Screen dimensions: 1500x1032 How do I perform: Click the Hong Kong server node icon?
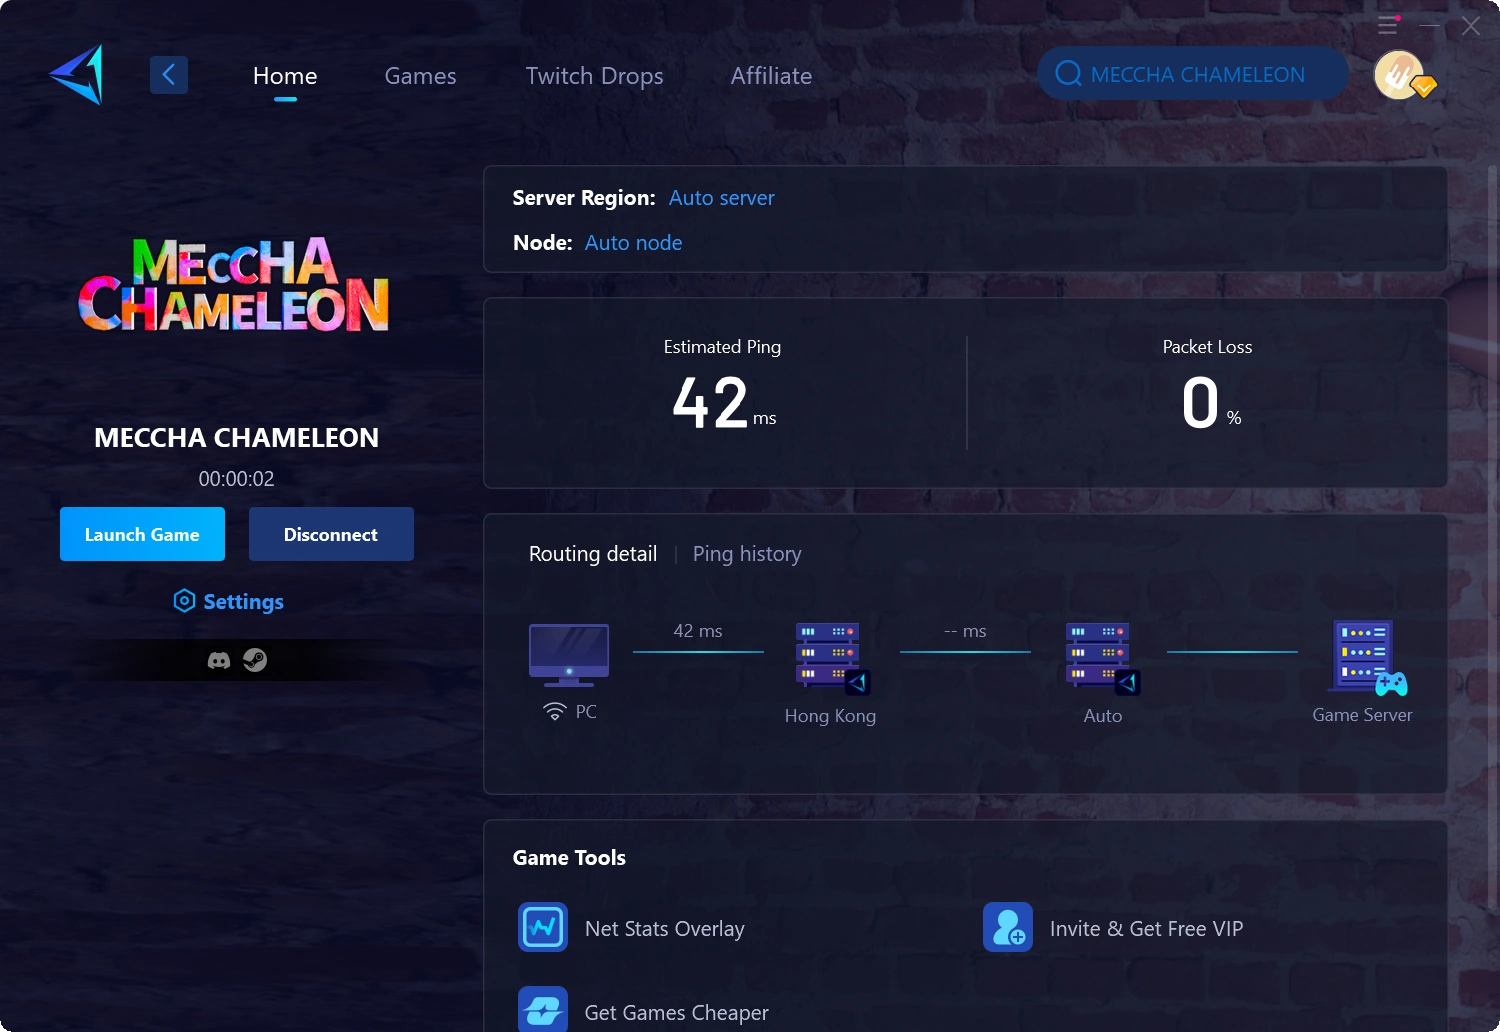(x=832, y=658)
